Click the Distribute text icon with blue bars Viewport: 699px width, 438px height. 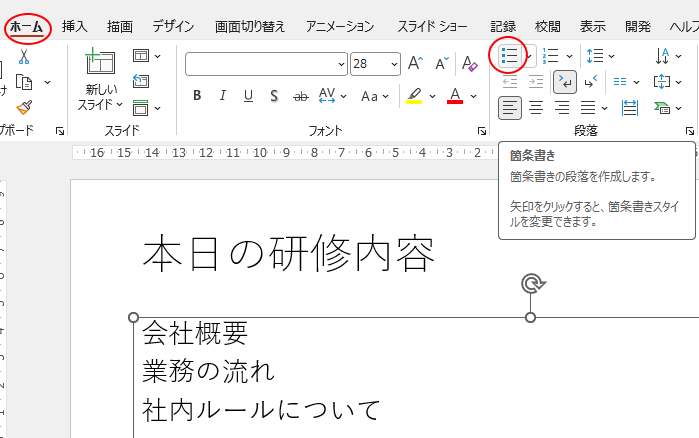[629, 108]
